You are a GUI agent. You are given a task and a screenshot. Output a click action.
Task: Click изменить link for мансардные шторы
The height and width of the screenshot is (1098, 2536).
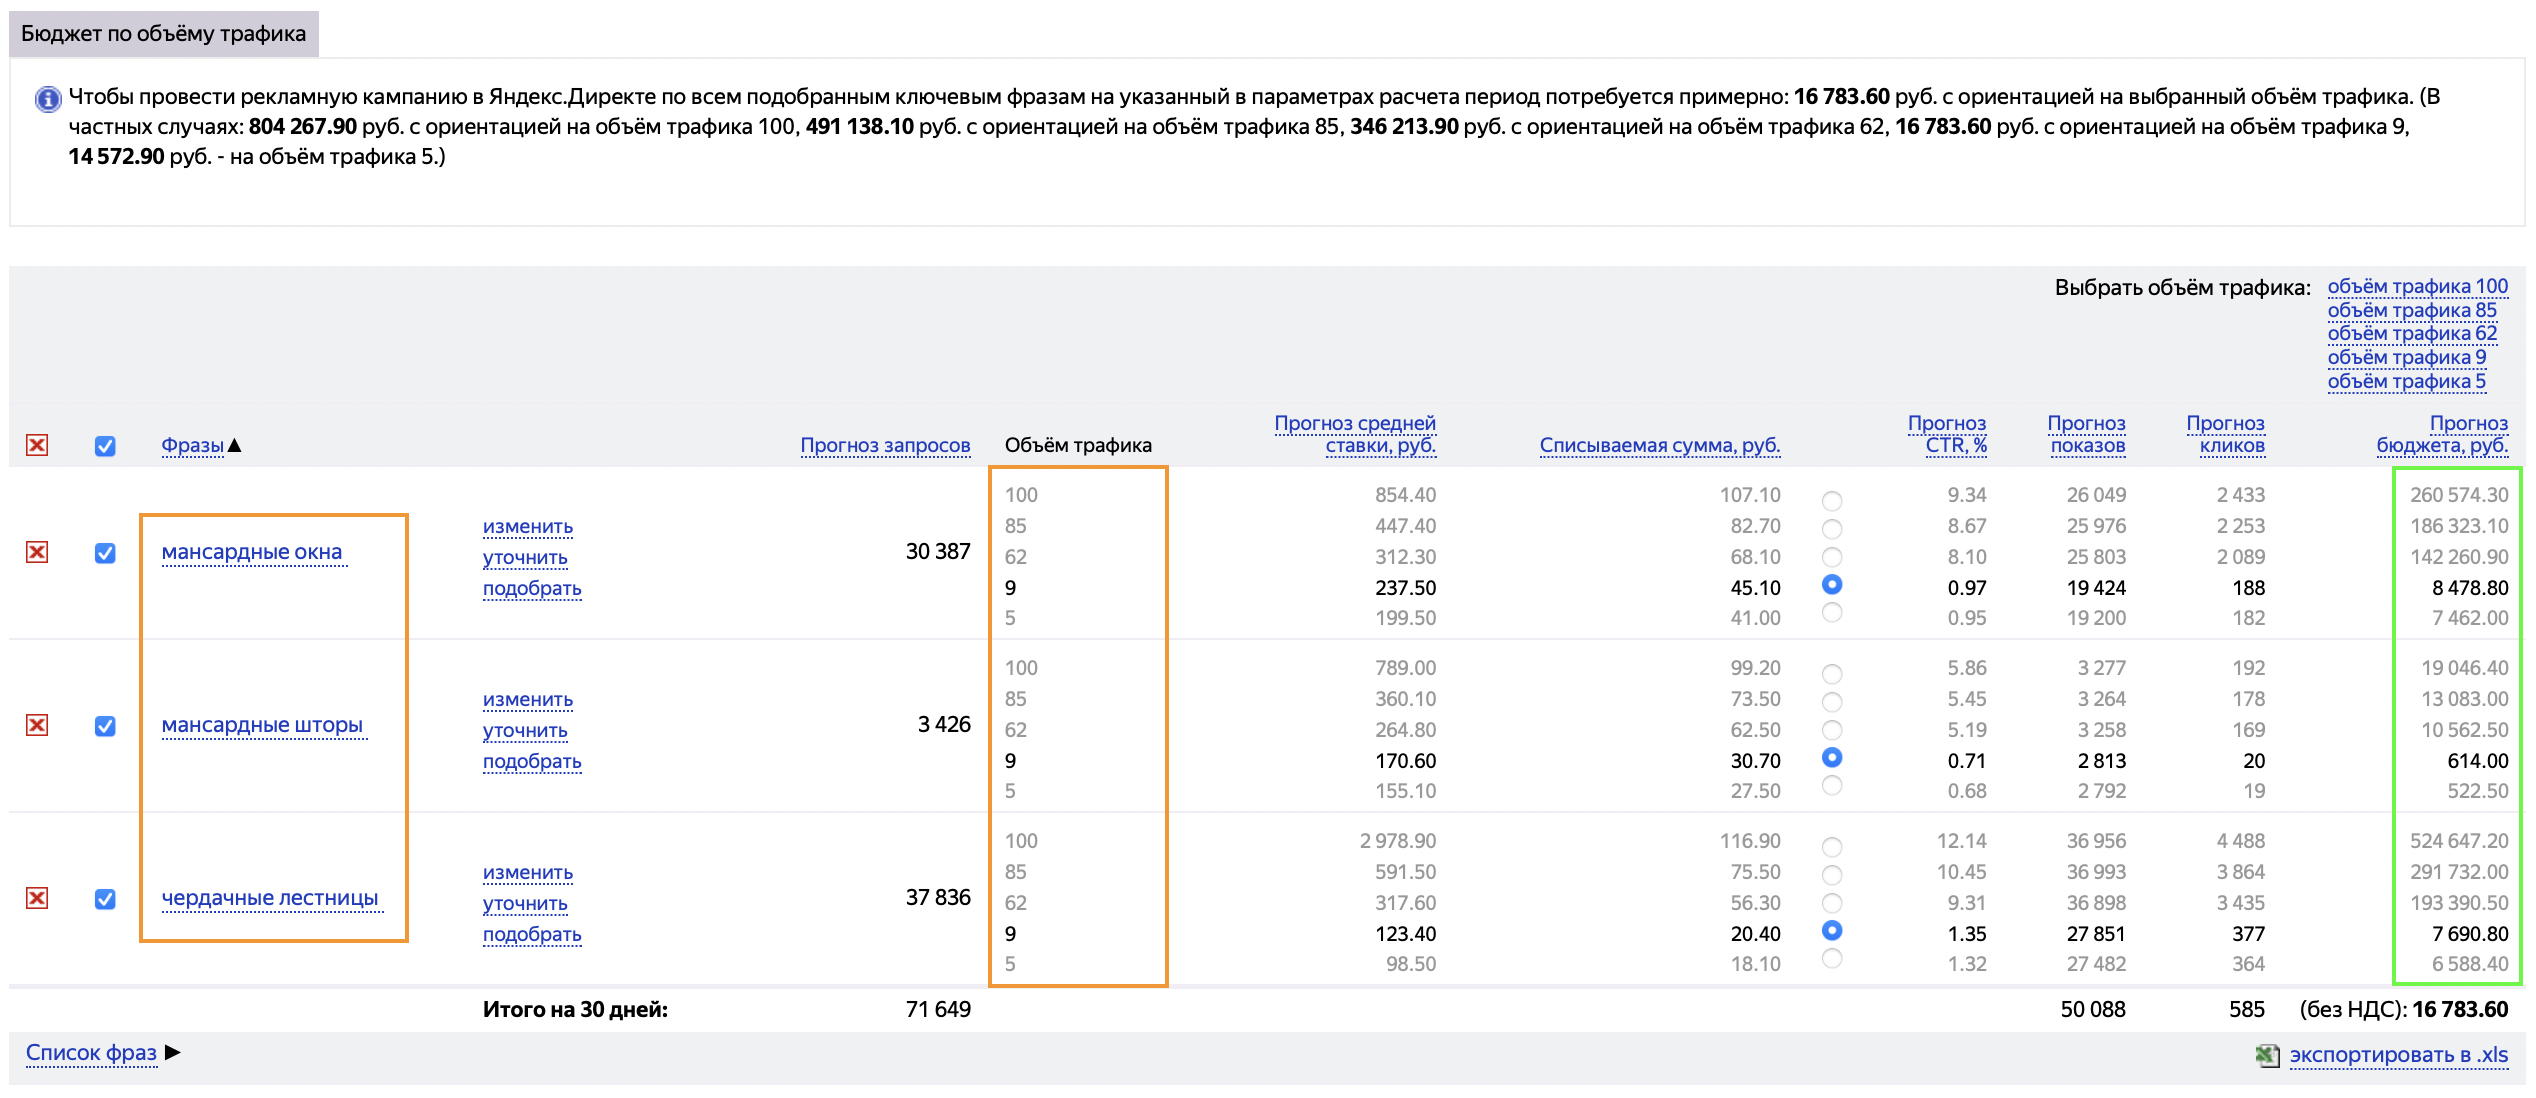pyautogui.click(x=527, y=699)
